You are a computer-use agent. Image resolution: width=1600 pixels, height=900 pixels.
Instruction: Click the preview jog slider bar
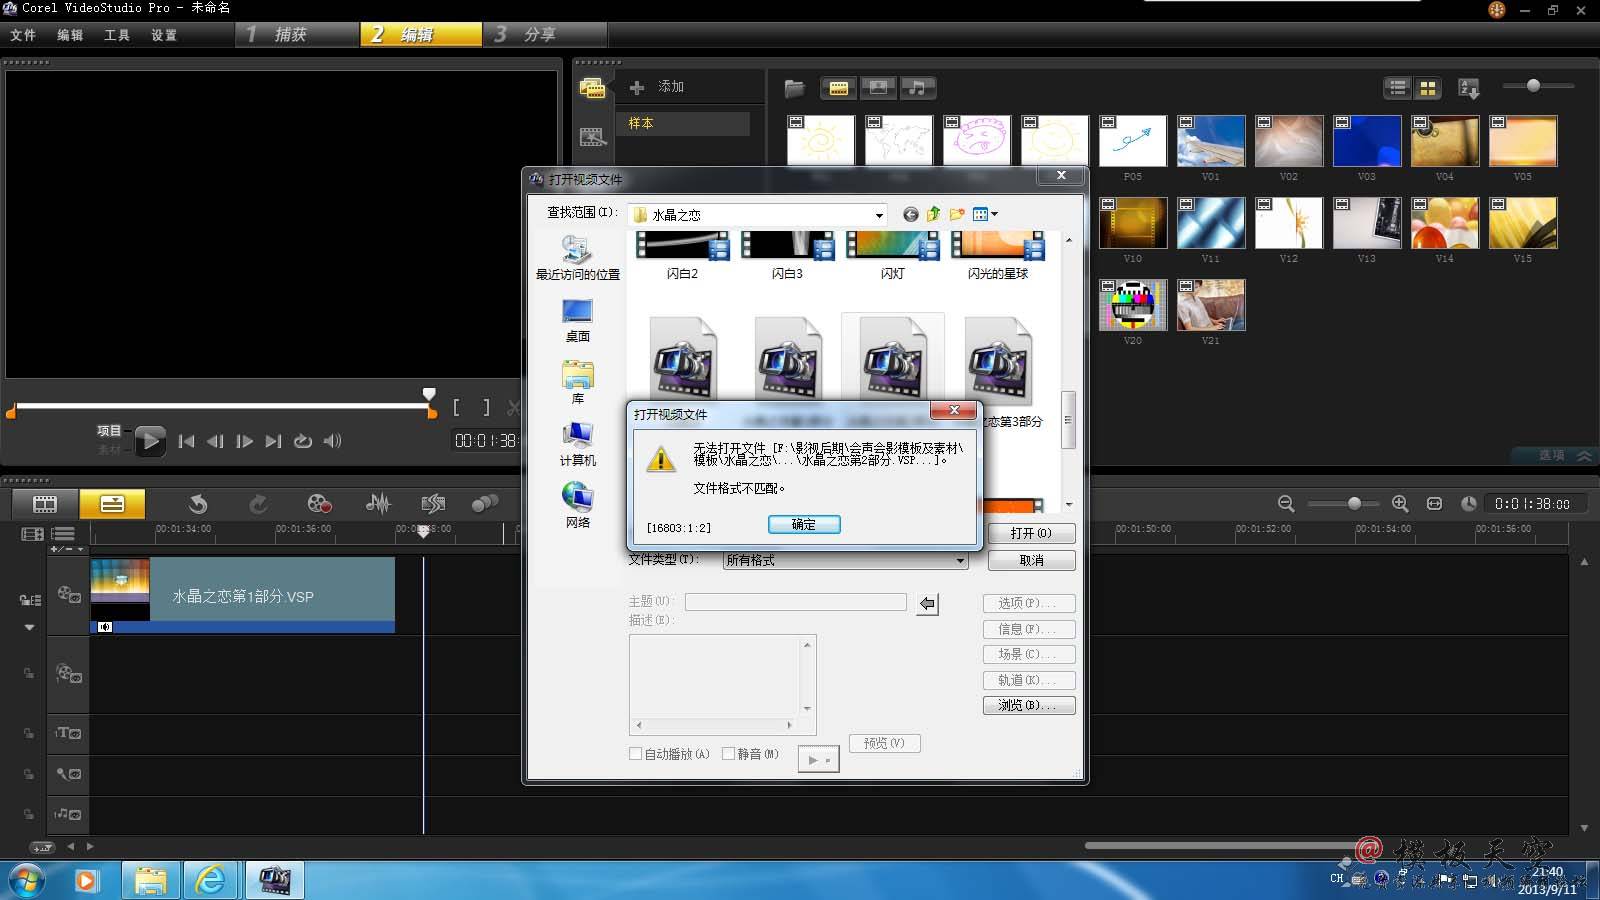[222, 406]
